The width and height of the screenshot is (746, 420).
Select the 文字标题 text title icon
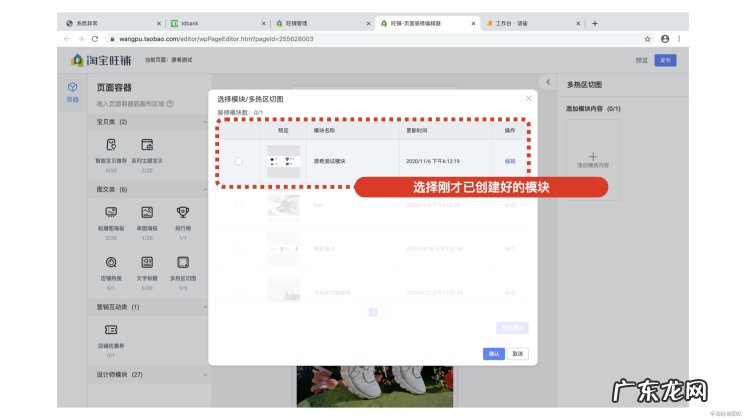pyautogui.click(x=147, y=262)
